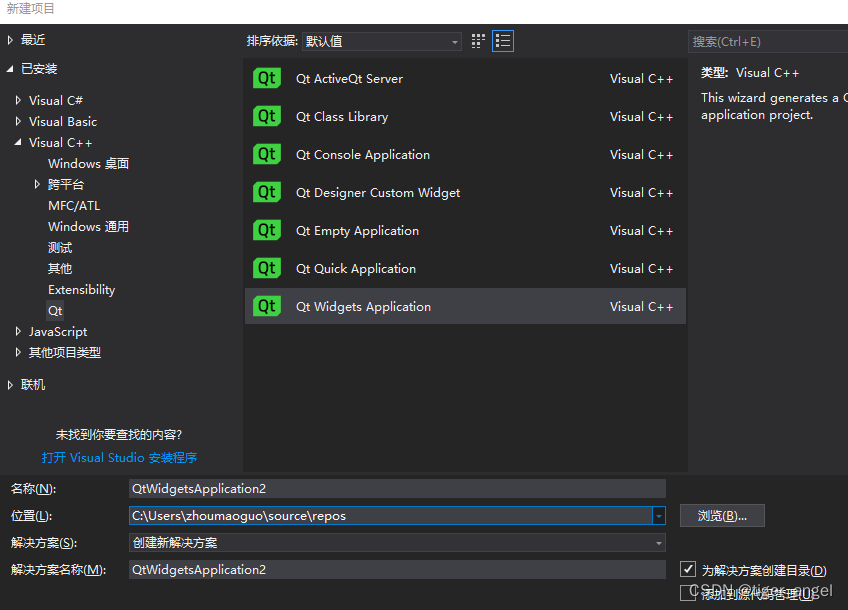Collapse the 已安装 section
Viewport: 848px width, 610px height.
(10, 69)
